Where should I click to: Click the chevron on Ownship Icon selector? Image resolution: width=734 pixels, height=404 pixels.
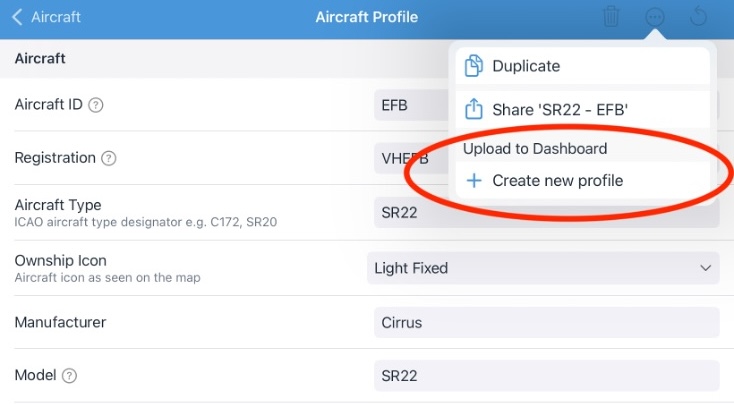(706, 268)
